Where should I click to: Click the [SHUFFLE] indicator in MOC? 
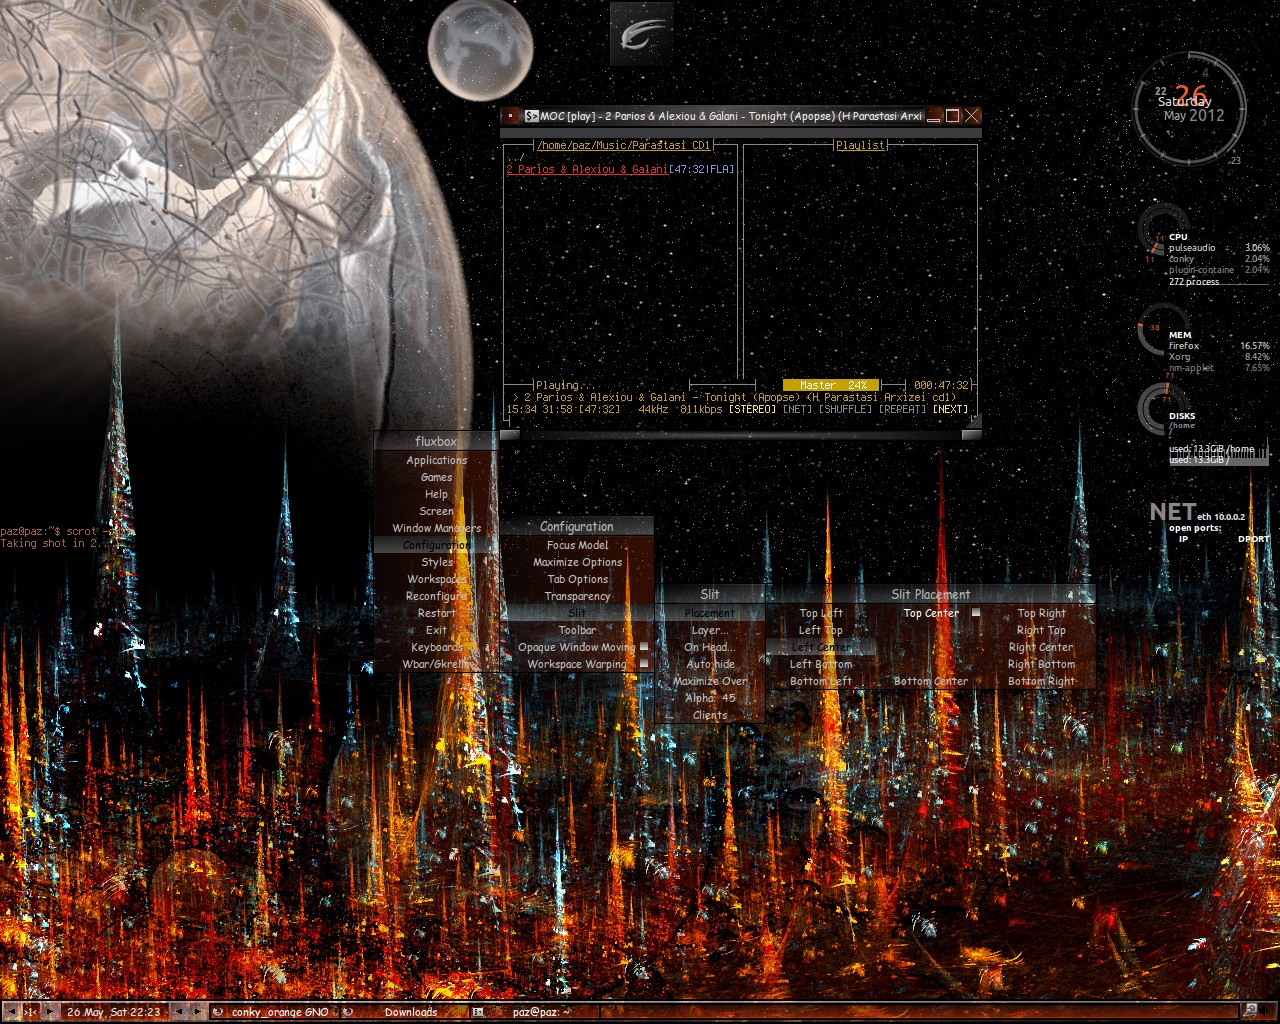pos(845,409)
